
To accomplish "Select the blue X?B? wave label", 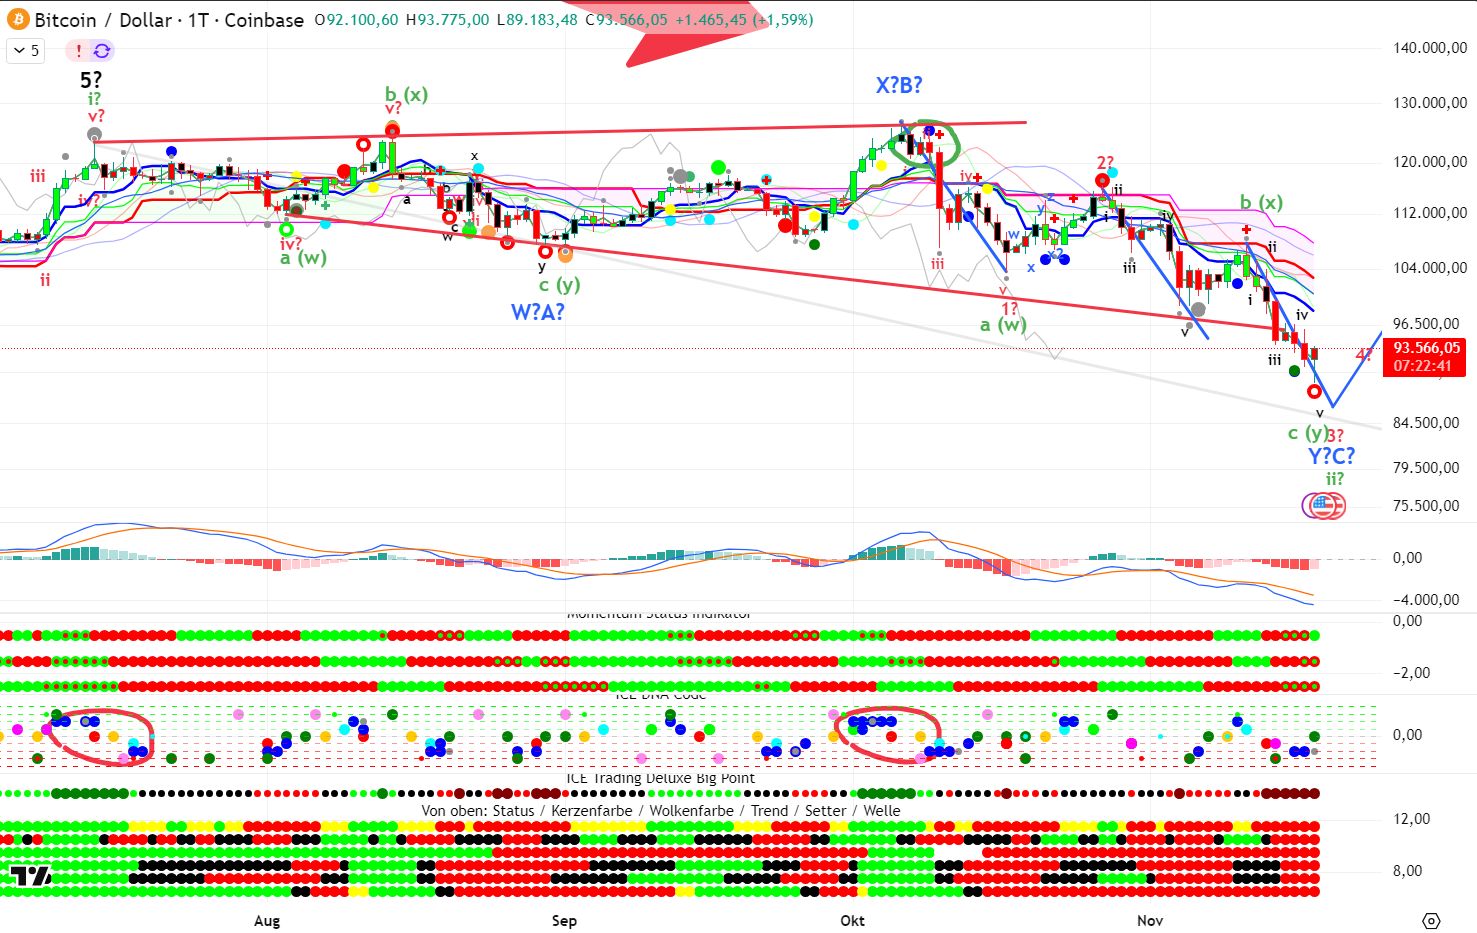I will (x=898, y=86).
